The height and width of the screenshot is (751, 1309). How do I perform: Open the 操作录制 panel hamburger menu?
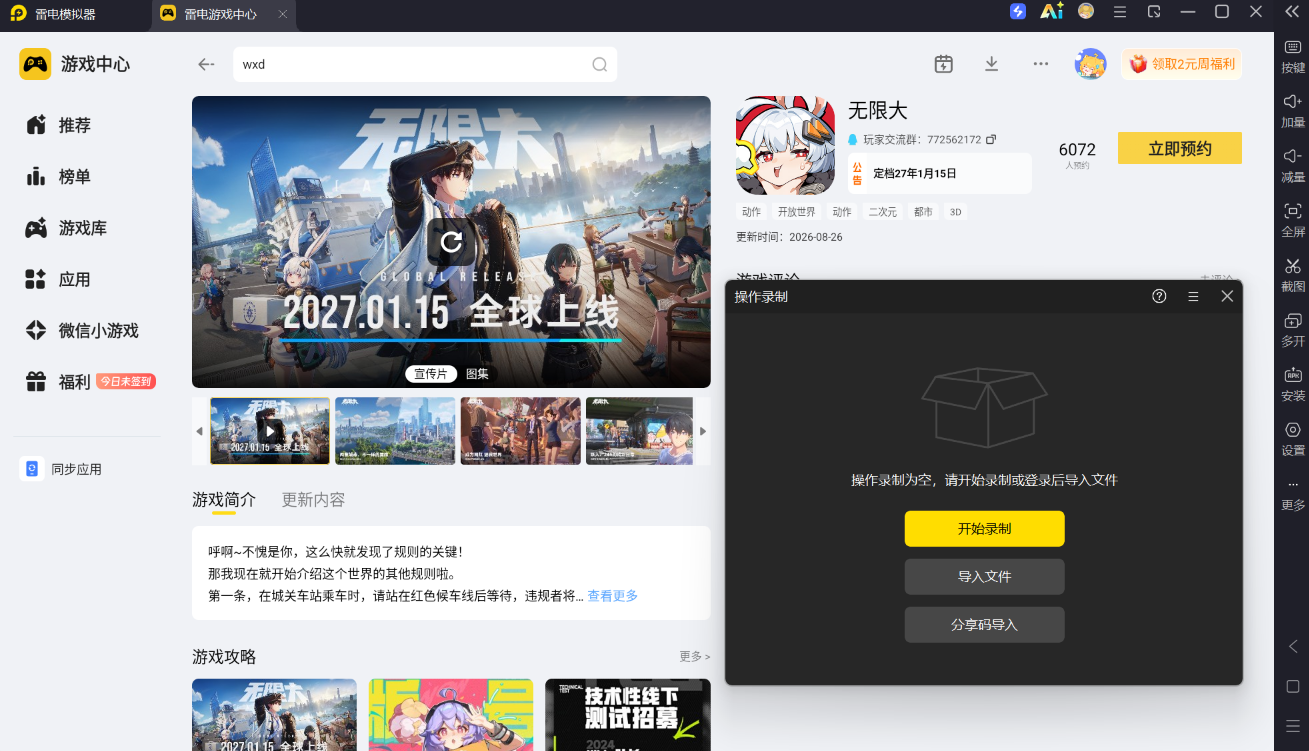pyautogui.click(x=1193, y=296)
